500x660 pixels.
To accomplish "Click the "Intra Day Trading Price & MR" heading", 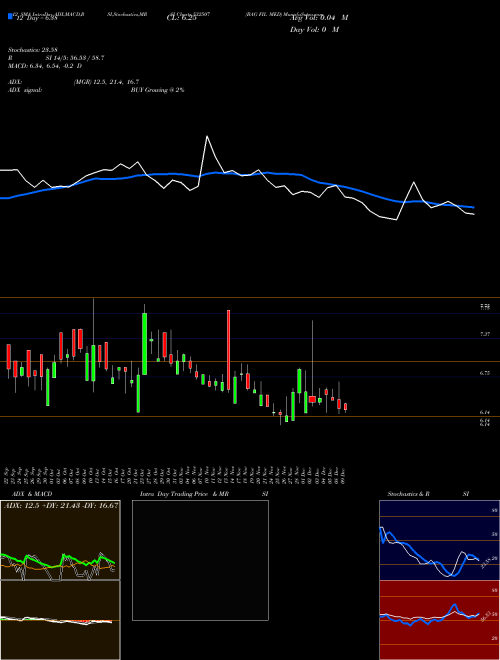I will pyautogui.click(x=185, y=494).
